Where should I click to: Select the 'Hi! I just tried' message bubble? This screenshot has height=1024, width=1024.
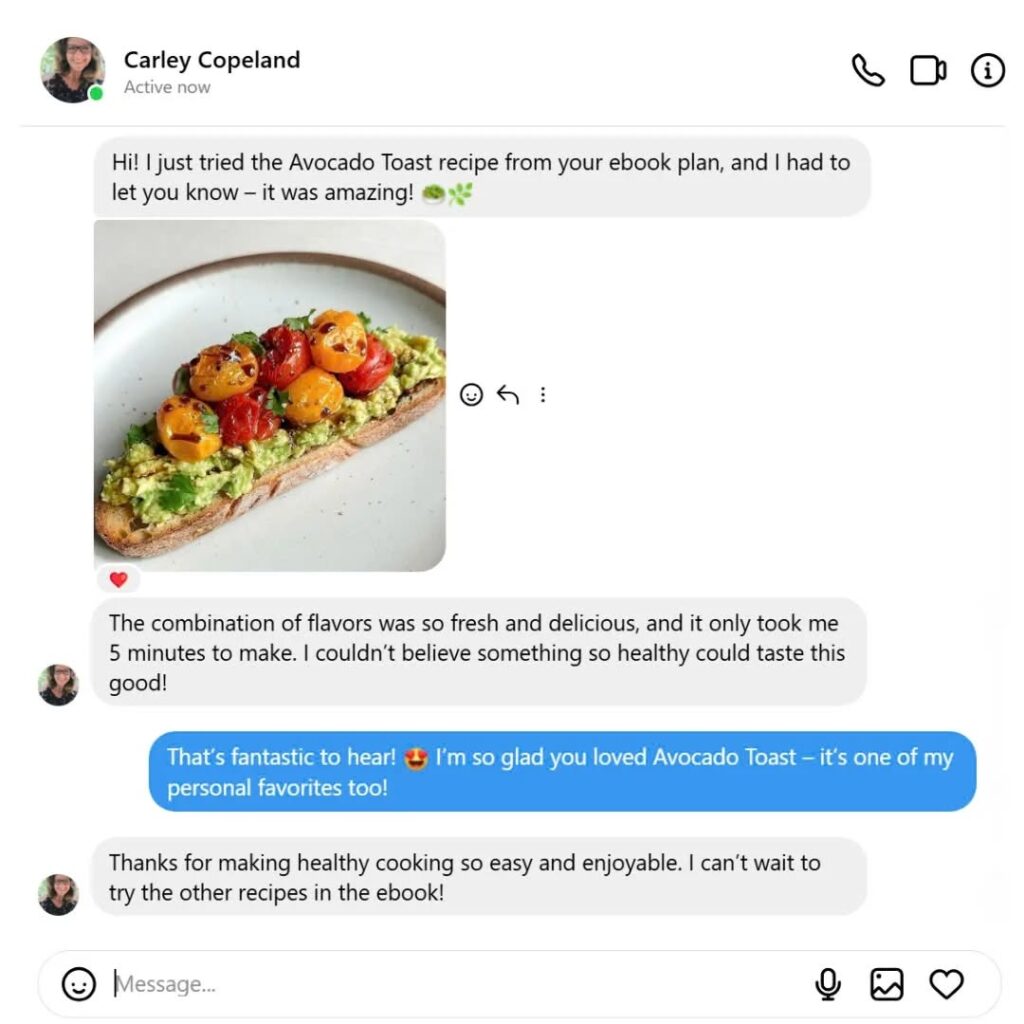[x=482, y=177]
